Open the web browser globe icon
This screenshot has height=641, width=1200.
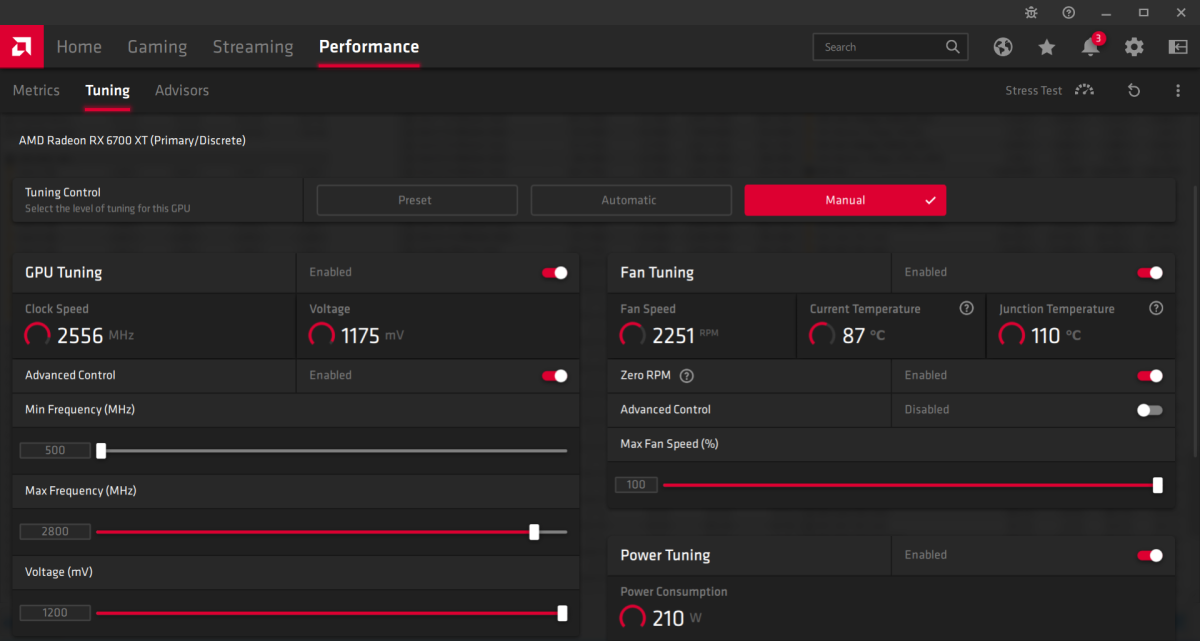[1003, 47]
